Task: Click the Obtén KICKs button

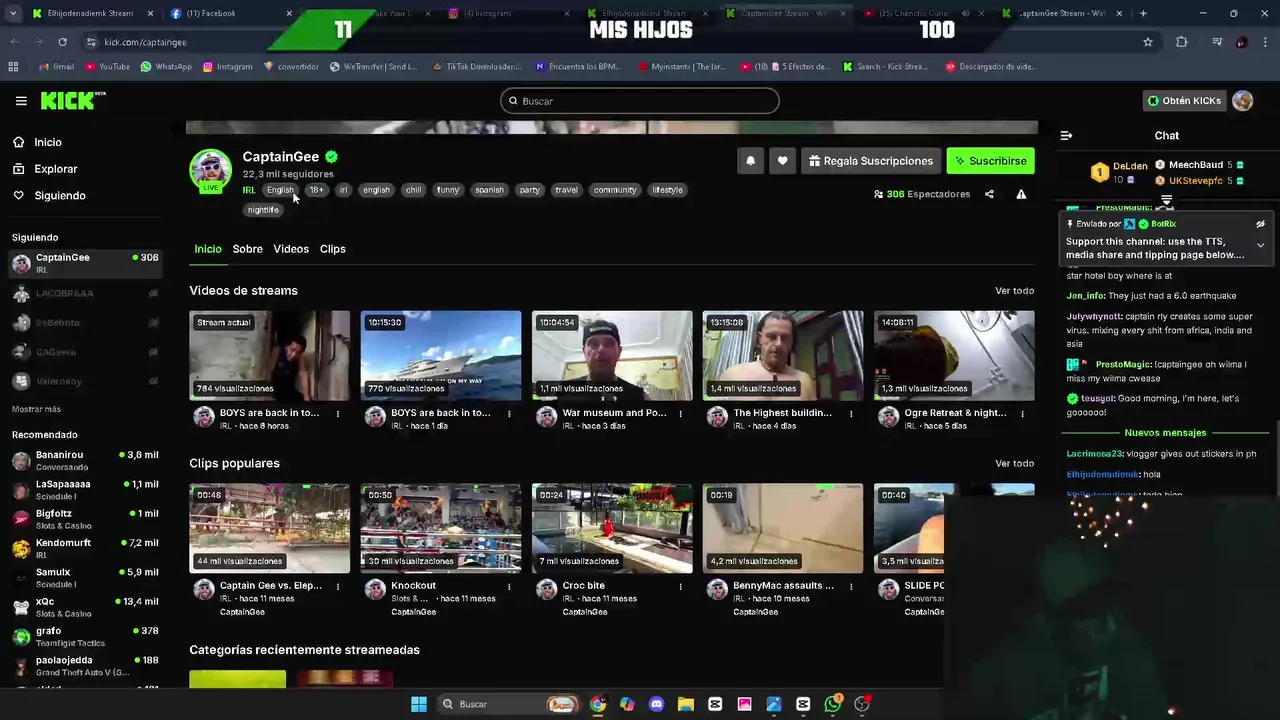Action: coord(1184,101)
